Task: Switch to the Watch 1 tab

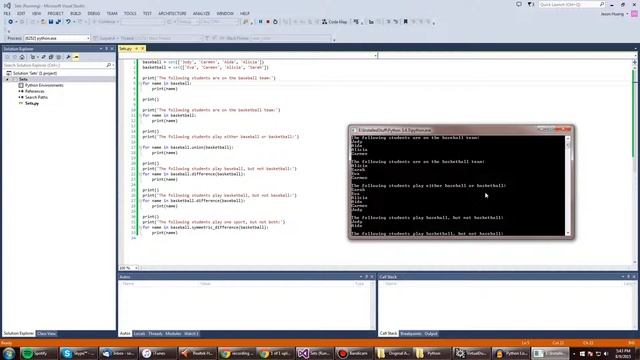Action: click(191, 333)
